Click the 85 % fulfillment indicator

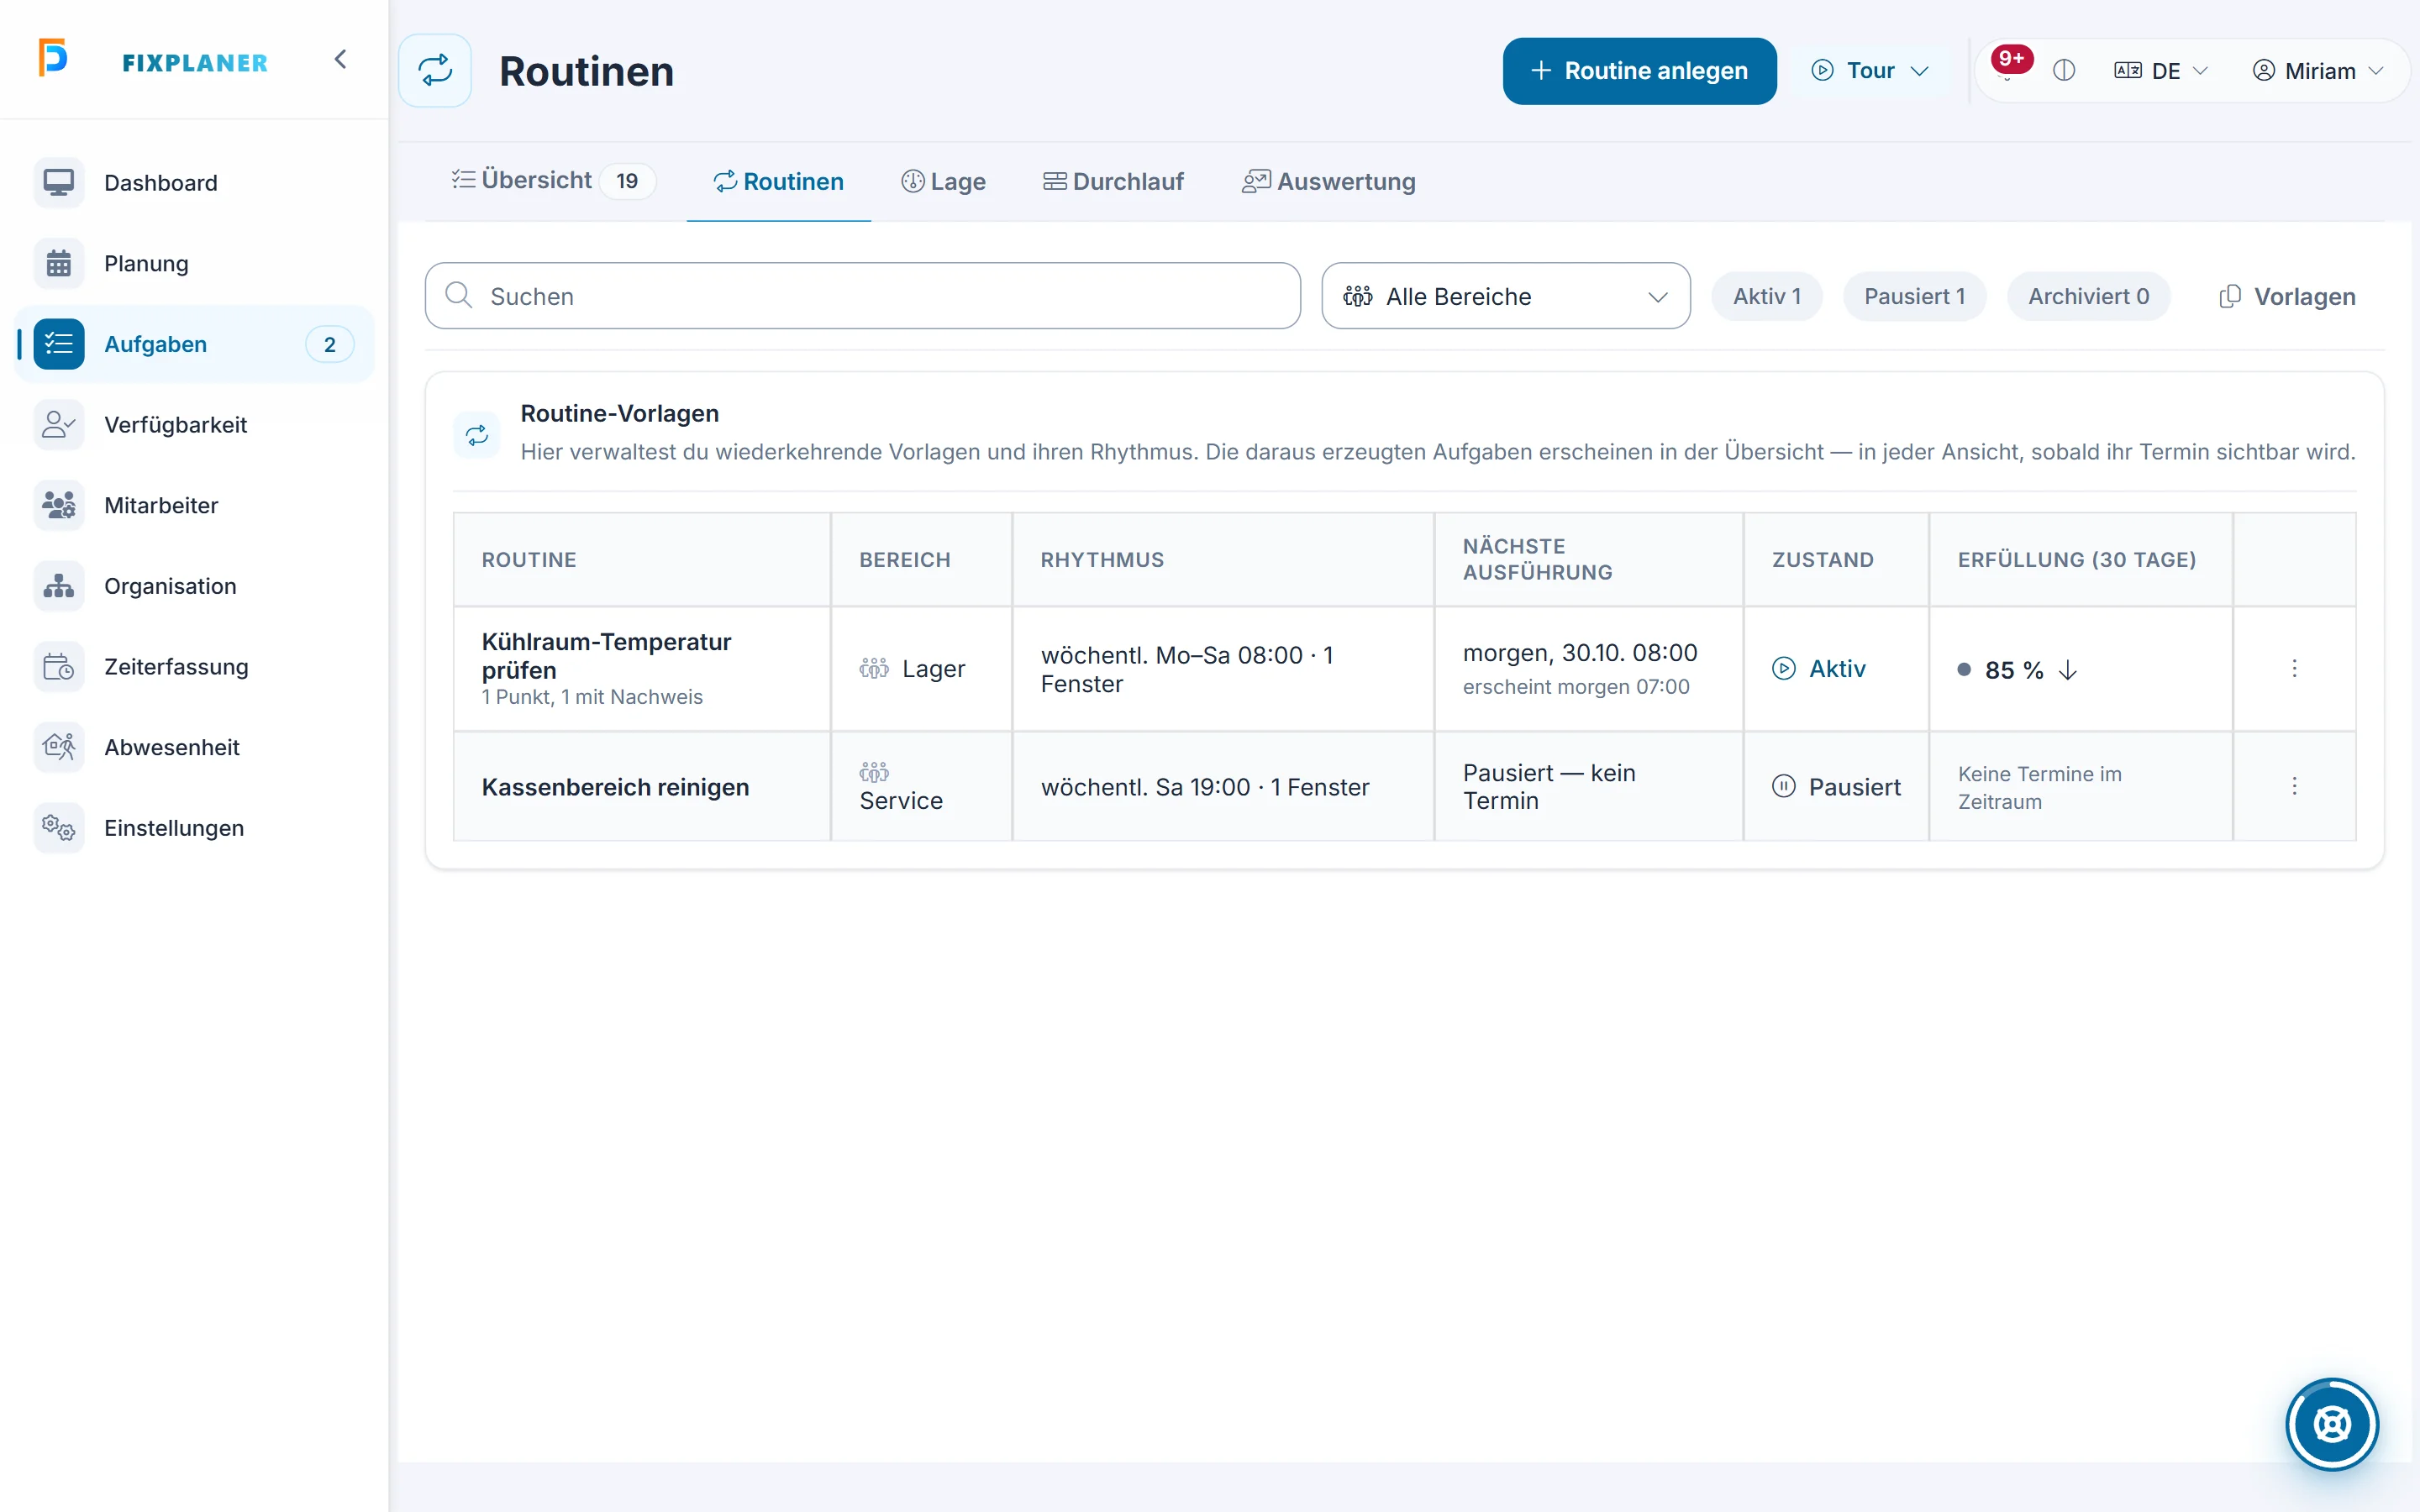pyautogui.click(x=2017, y=670)
